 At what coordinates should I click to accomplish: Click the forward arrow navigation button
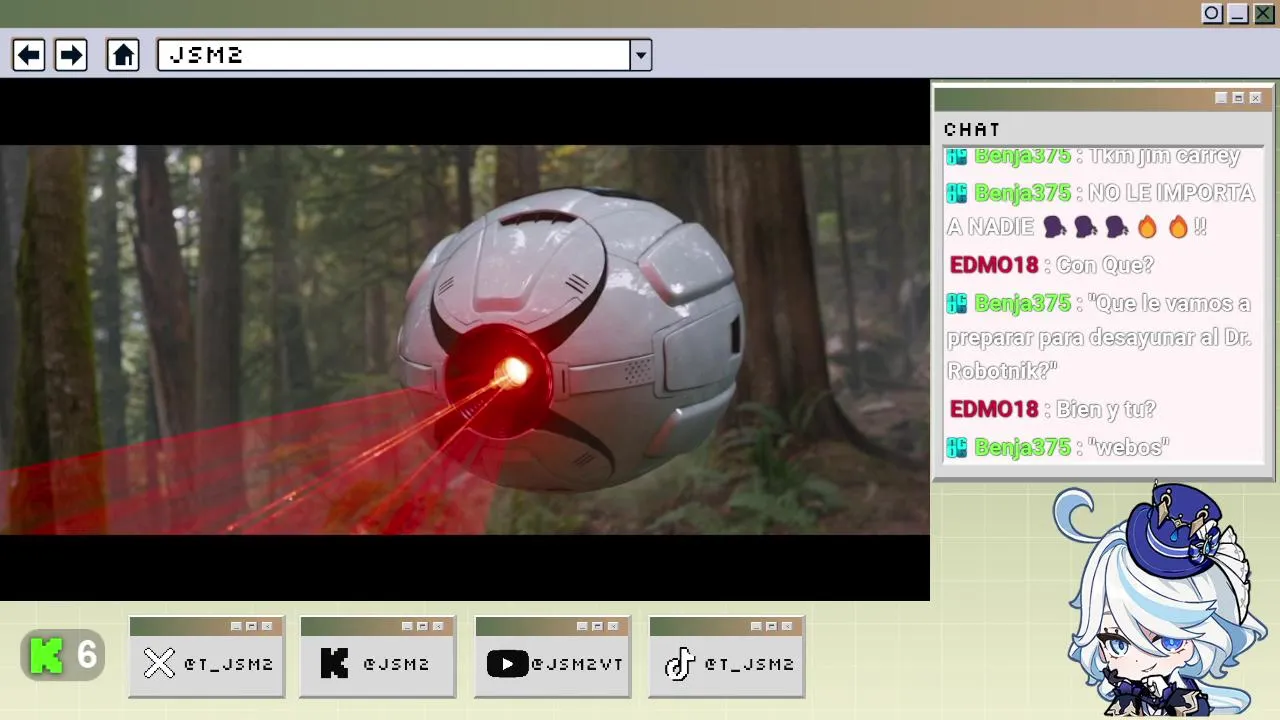(x=71, y=55)
